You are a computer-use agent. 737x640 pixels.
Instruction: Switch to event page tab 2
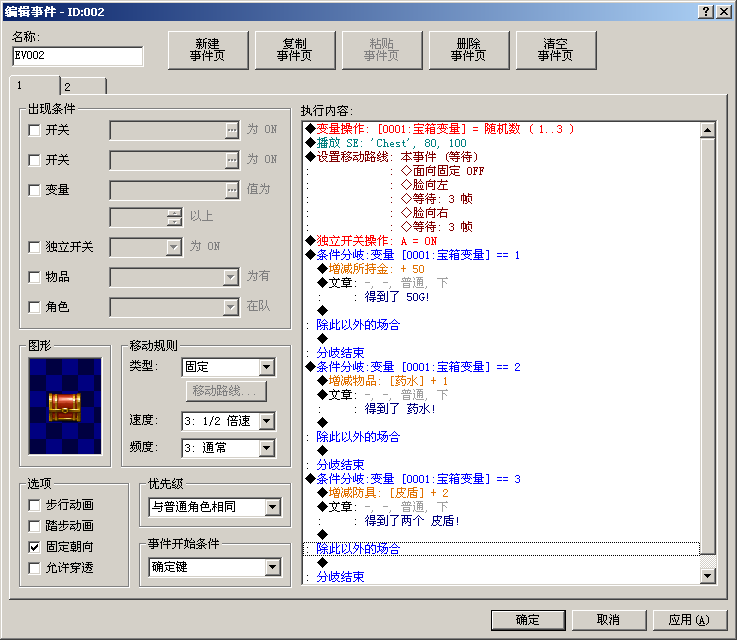point(84,87)
